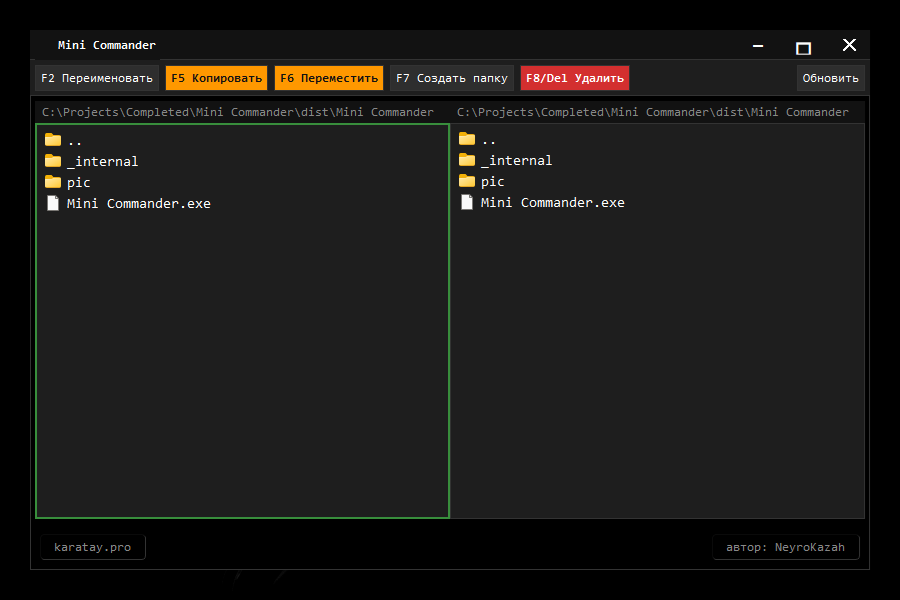Image resolution: width=900 pixels, height=600 pixels.
Task: Select 'pic' name in right panel
Action: 492,181
